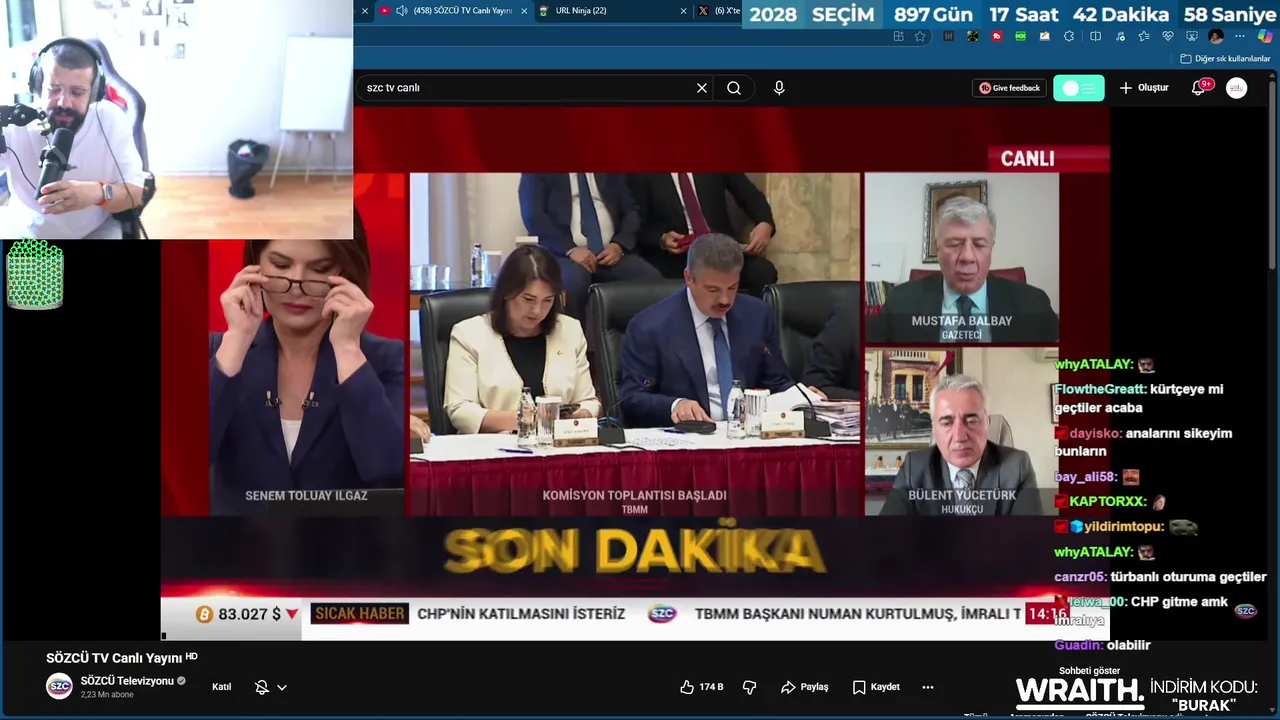This screenshot has width=1280, height=720.
Task: Open the Edge extensions puzzle icon
Action: coord(1069,36)
